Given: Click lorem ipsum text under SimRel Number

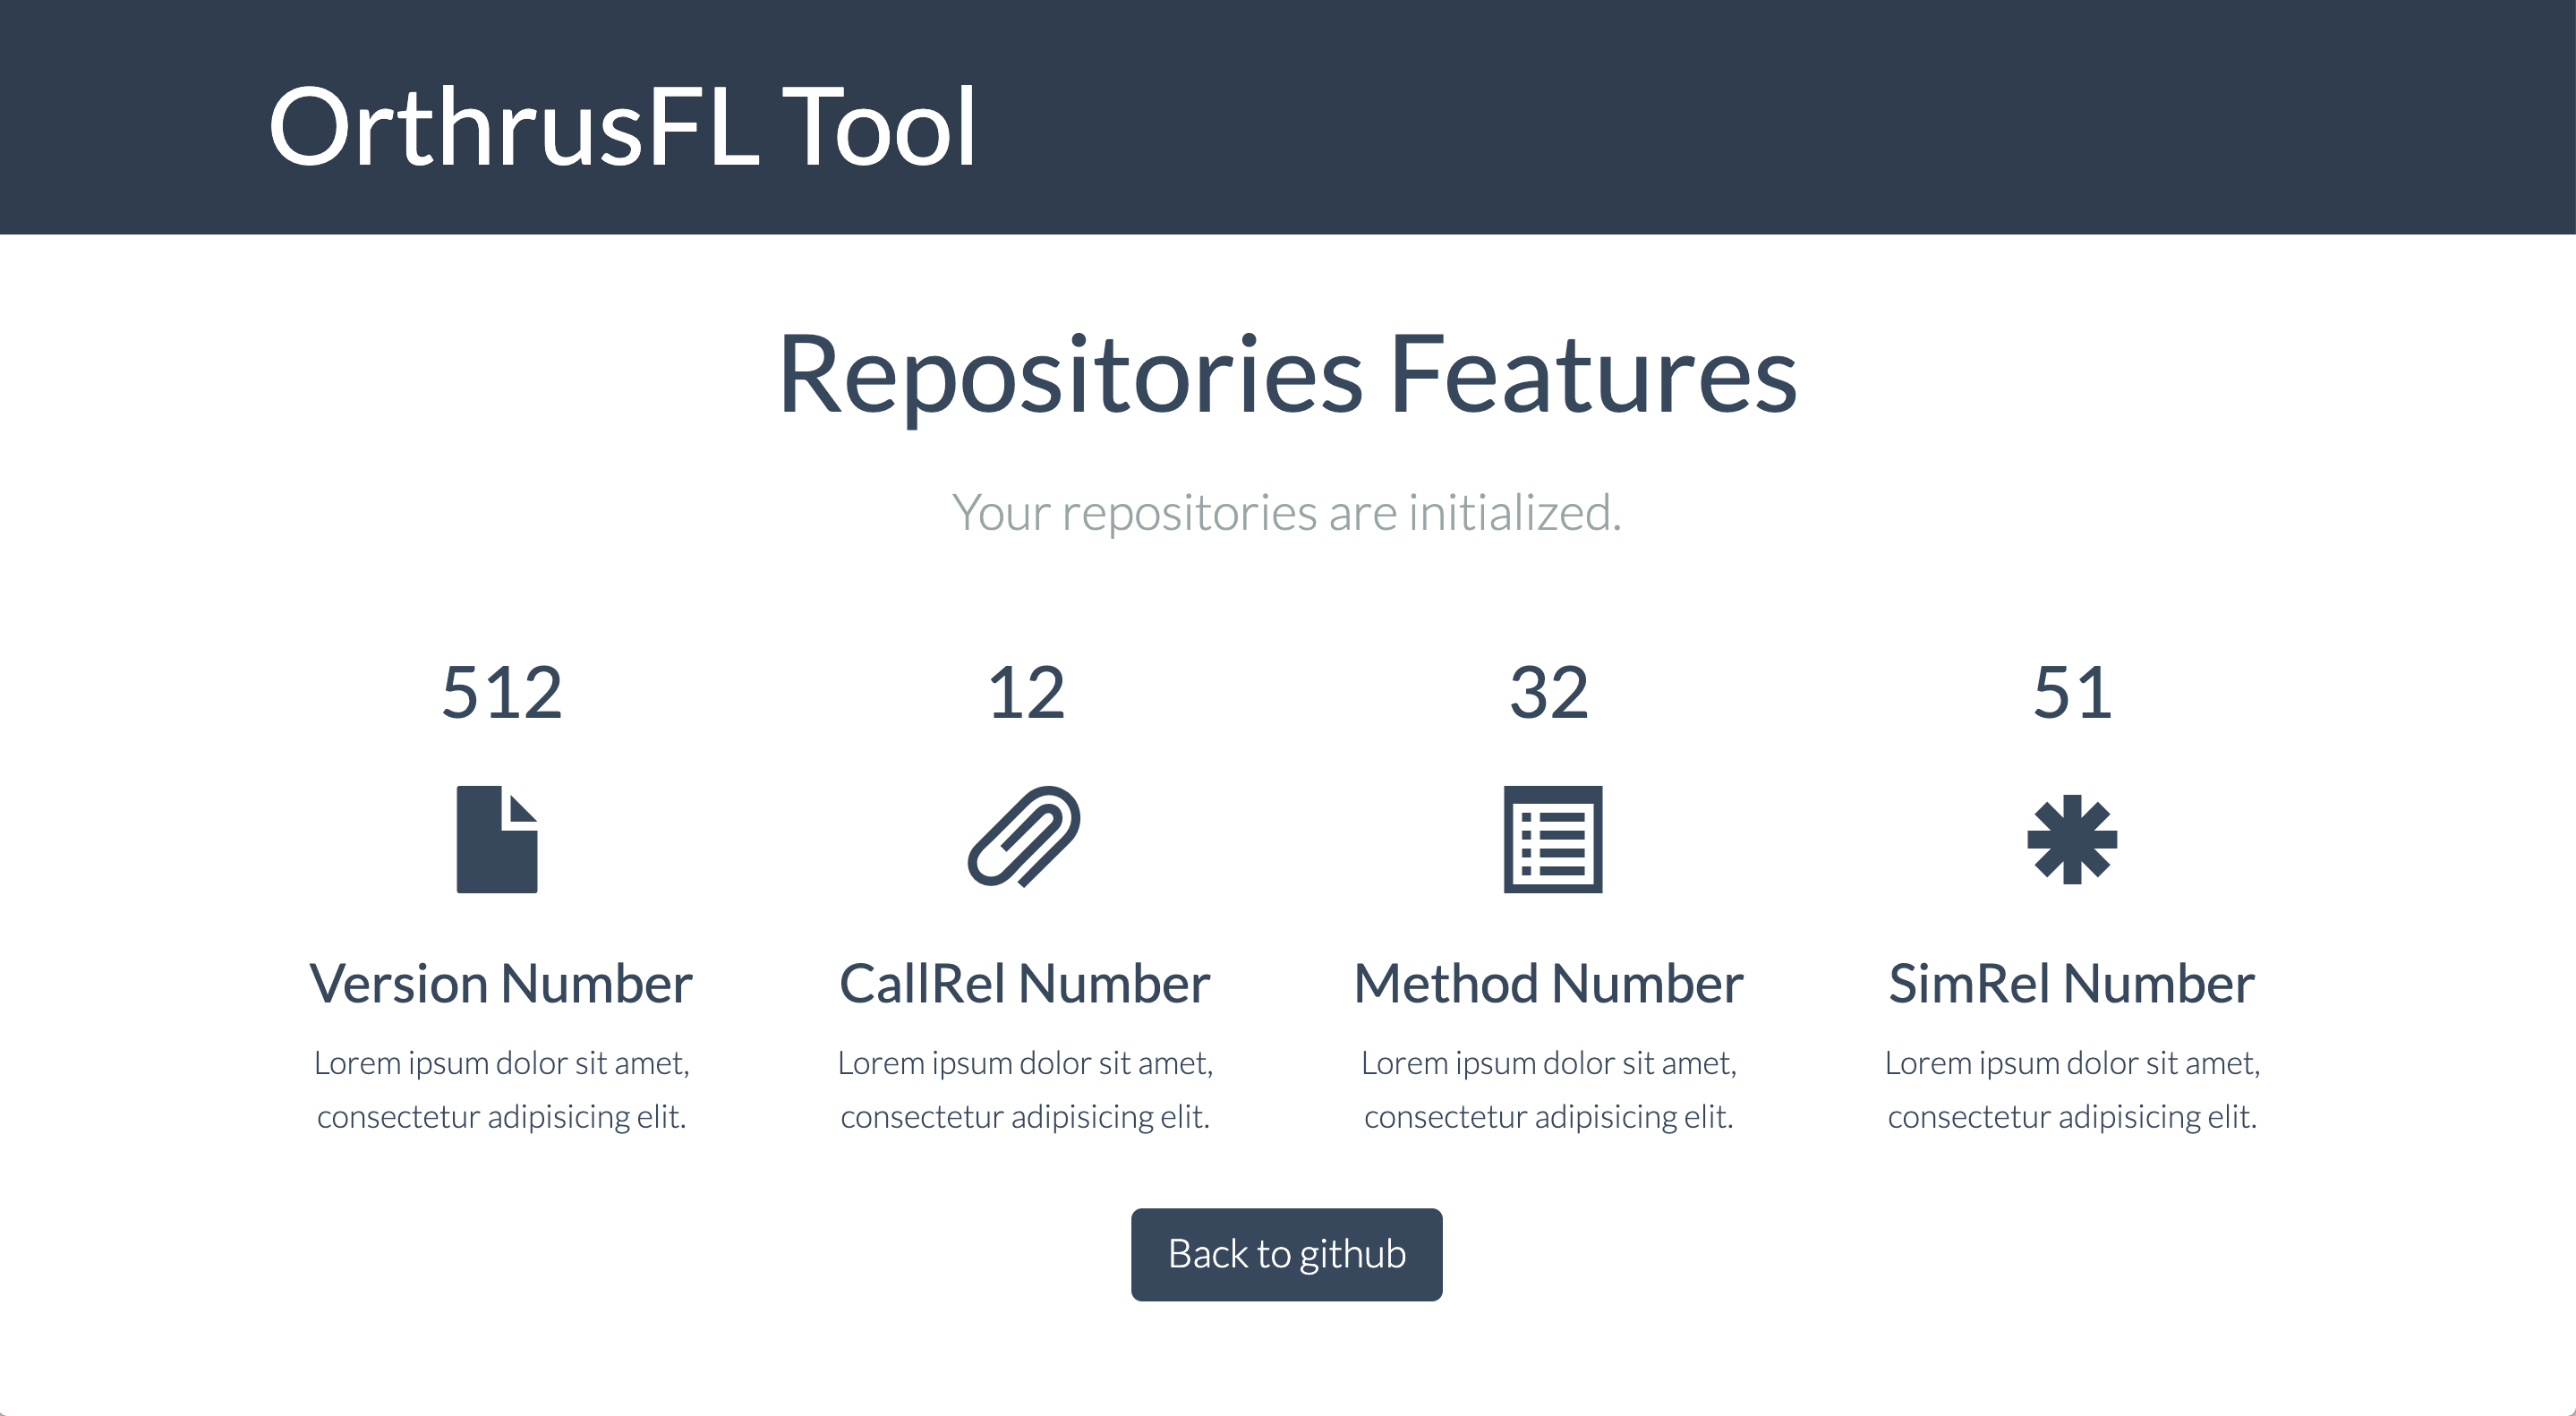Looking at the screenshot, I should [2072, 1089].
